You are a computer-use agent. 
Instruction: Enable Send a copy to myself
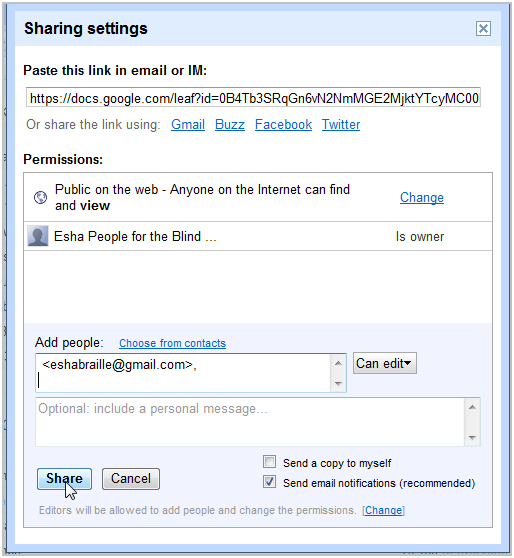(269, 462)
